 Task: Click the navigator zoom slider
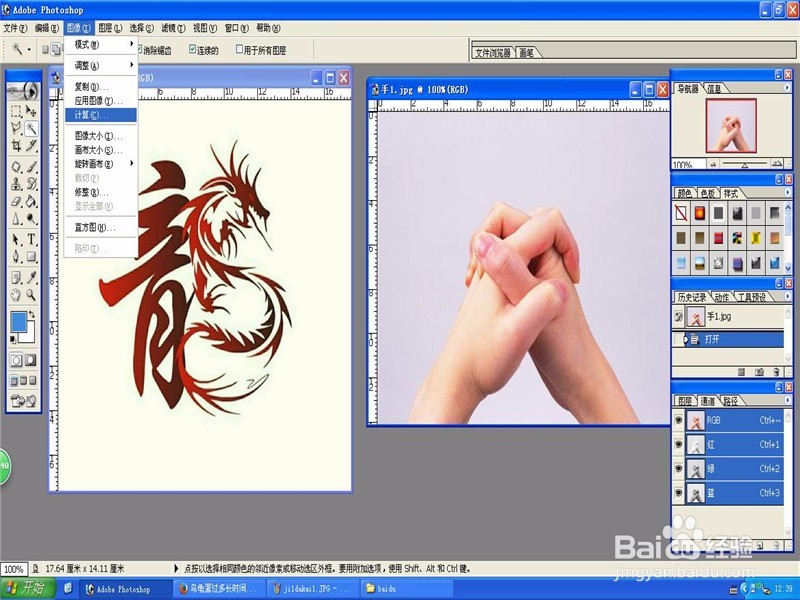pos(745,164)
